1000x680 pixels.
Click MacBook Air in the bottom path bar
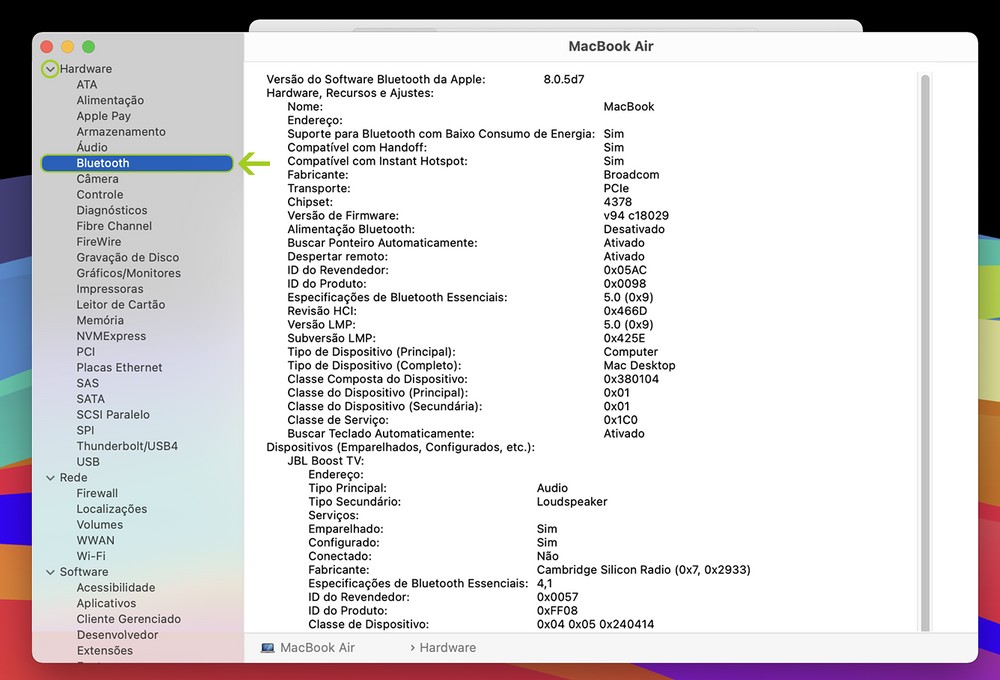click(x=317, y=648)
